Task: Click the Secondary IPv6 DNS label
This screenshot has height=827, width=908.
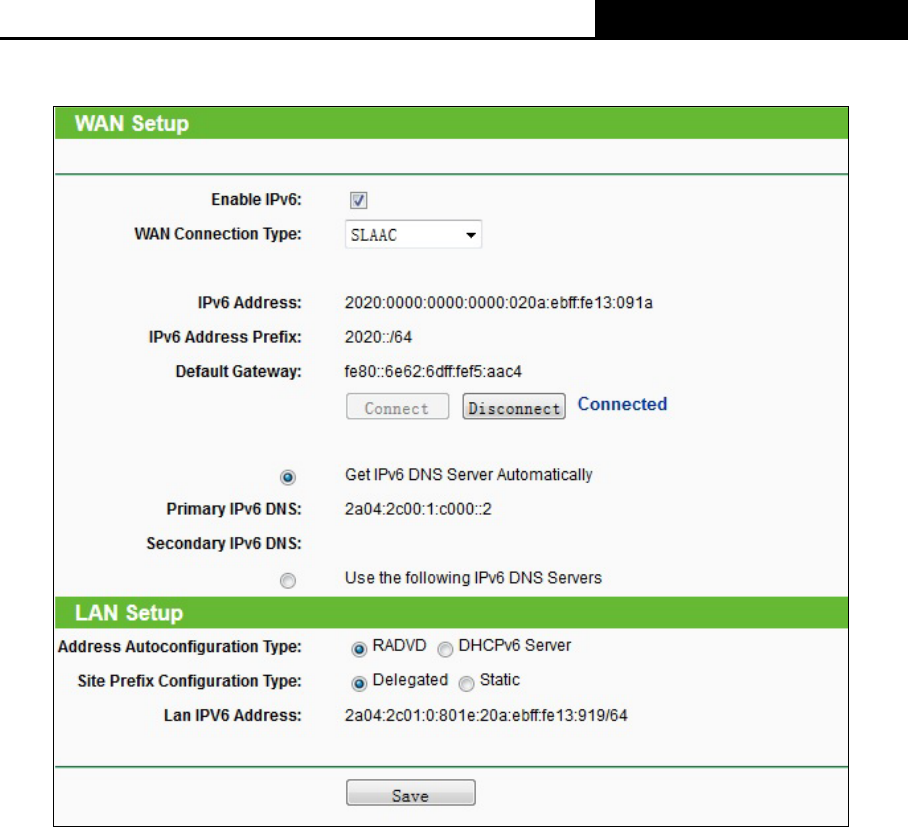Action: [x=224, y=544]
